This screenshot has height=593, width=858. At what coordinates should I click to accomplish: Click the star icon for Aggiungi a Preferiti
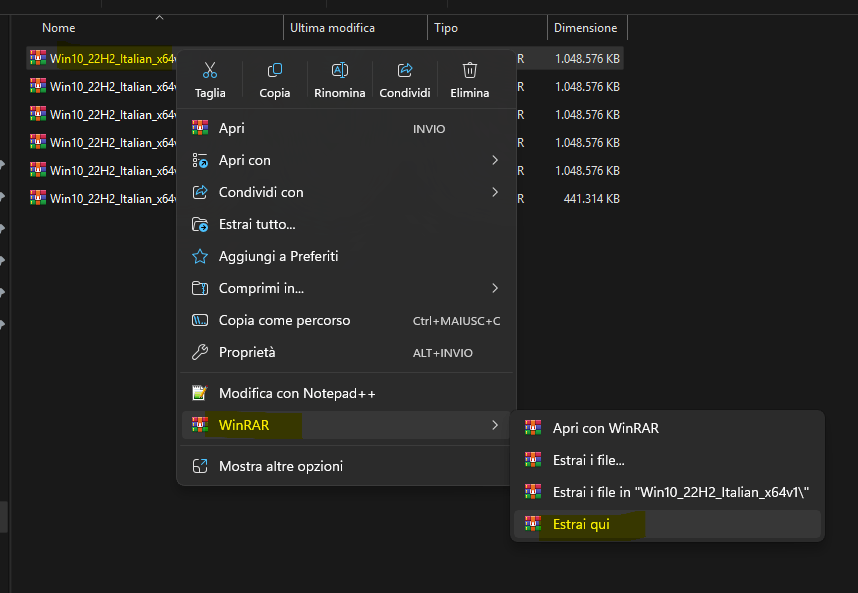point(200,257)
